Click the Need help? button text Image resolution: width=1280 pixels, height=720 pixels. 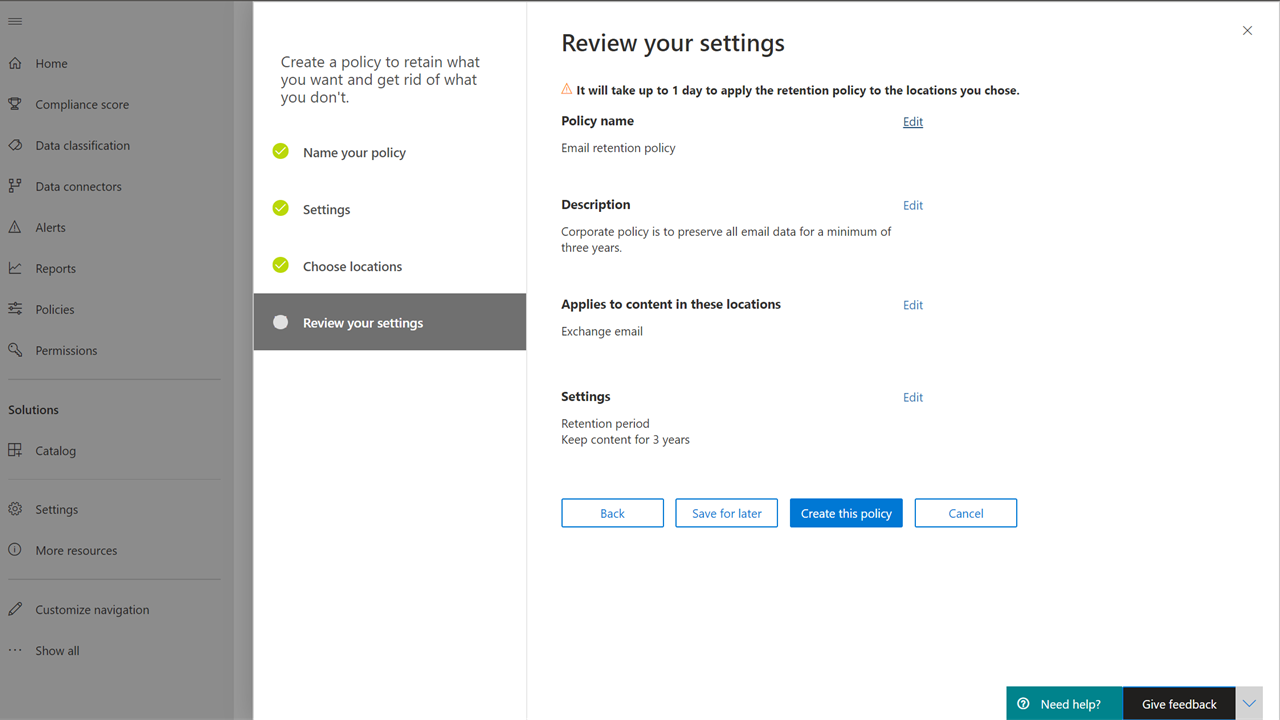point(1070,704)
